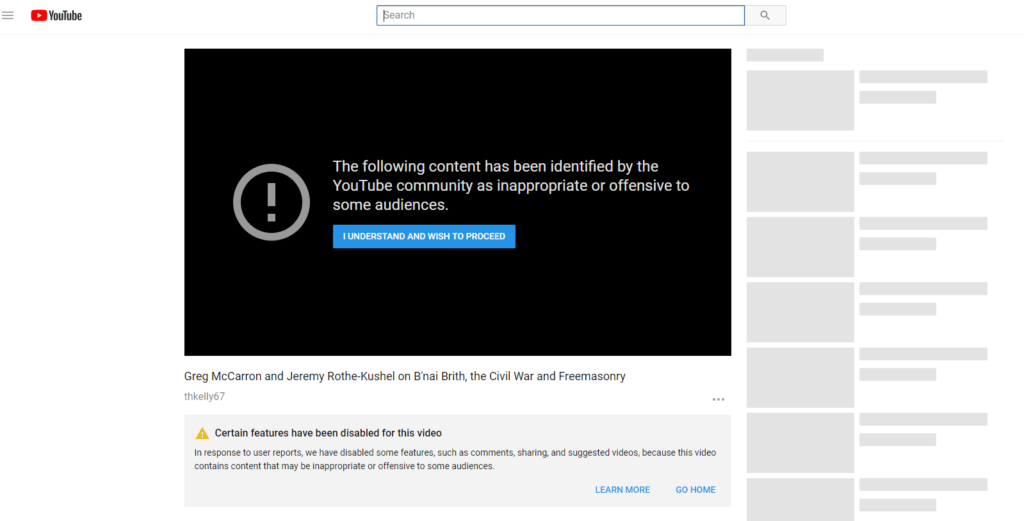Open channel thkelly67
Screen dimensions: 1024x521
204,396
